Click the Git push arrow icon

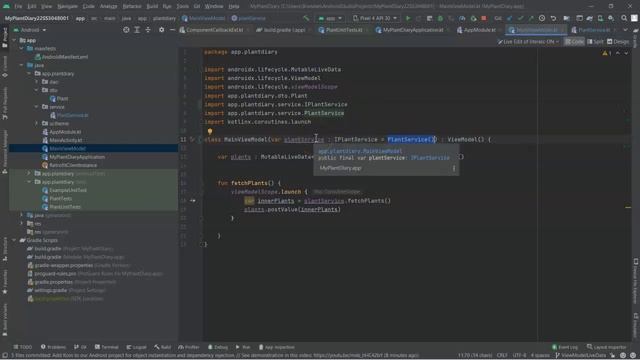click(531, 18)
